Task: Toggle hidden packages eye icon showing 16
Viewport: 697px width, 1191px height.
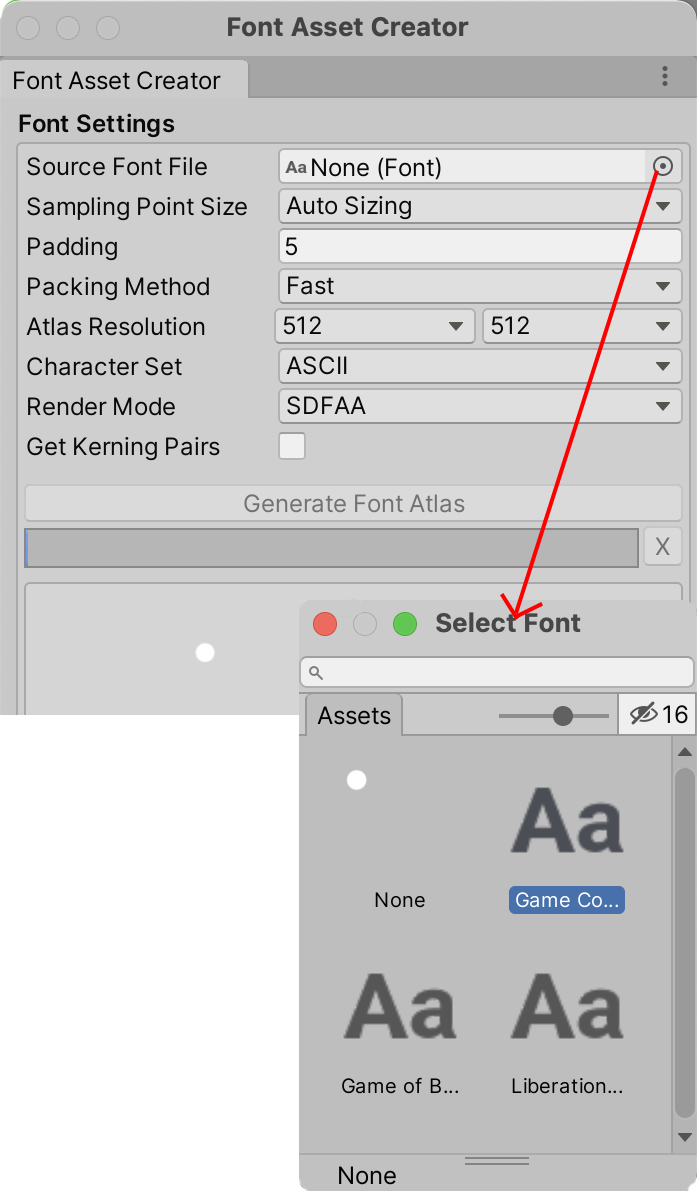Action: 656,714
